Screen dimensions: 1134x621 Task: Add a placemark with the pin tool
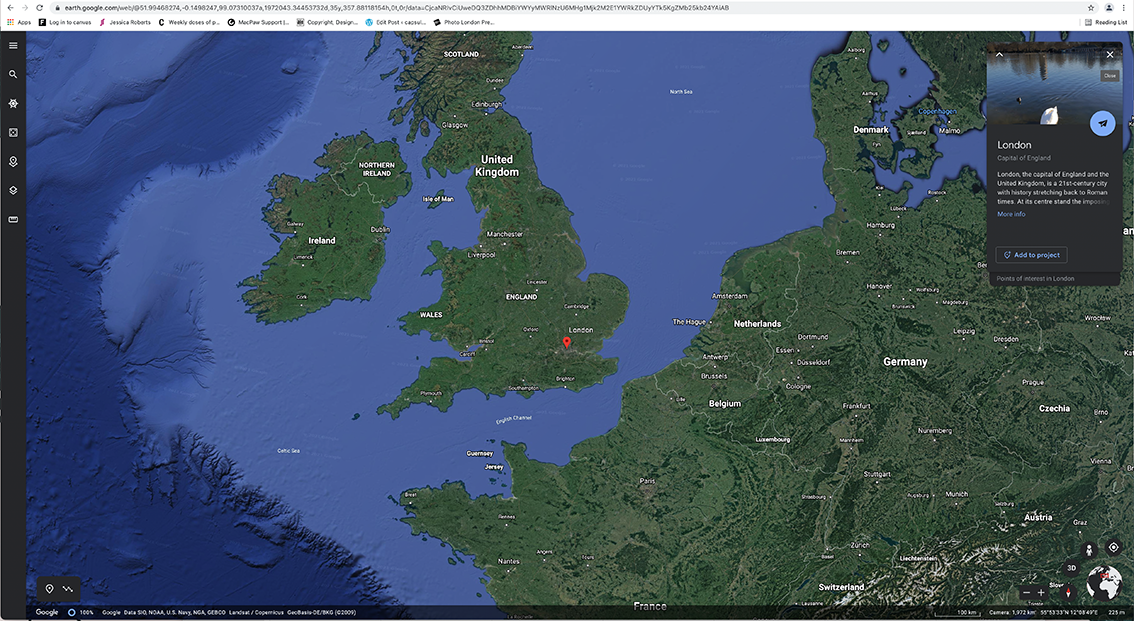[49, 589]
